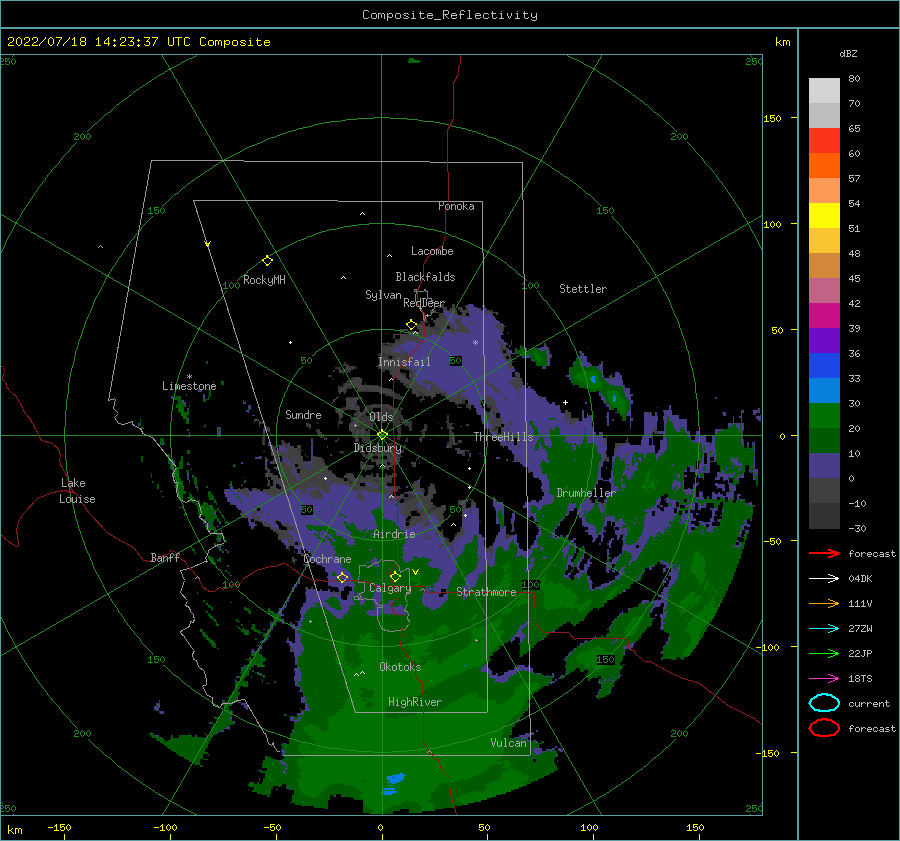Click the purple 36-39 dBZ color swatch
This screenshot has height=841, width=900.
coord(824,341)
